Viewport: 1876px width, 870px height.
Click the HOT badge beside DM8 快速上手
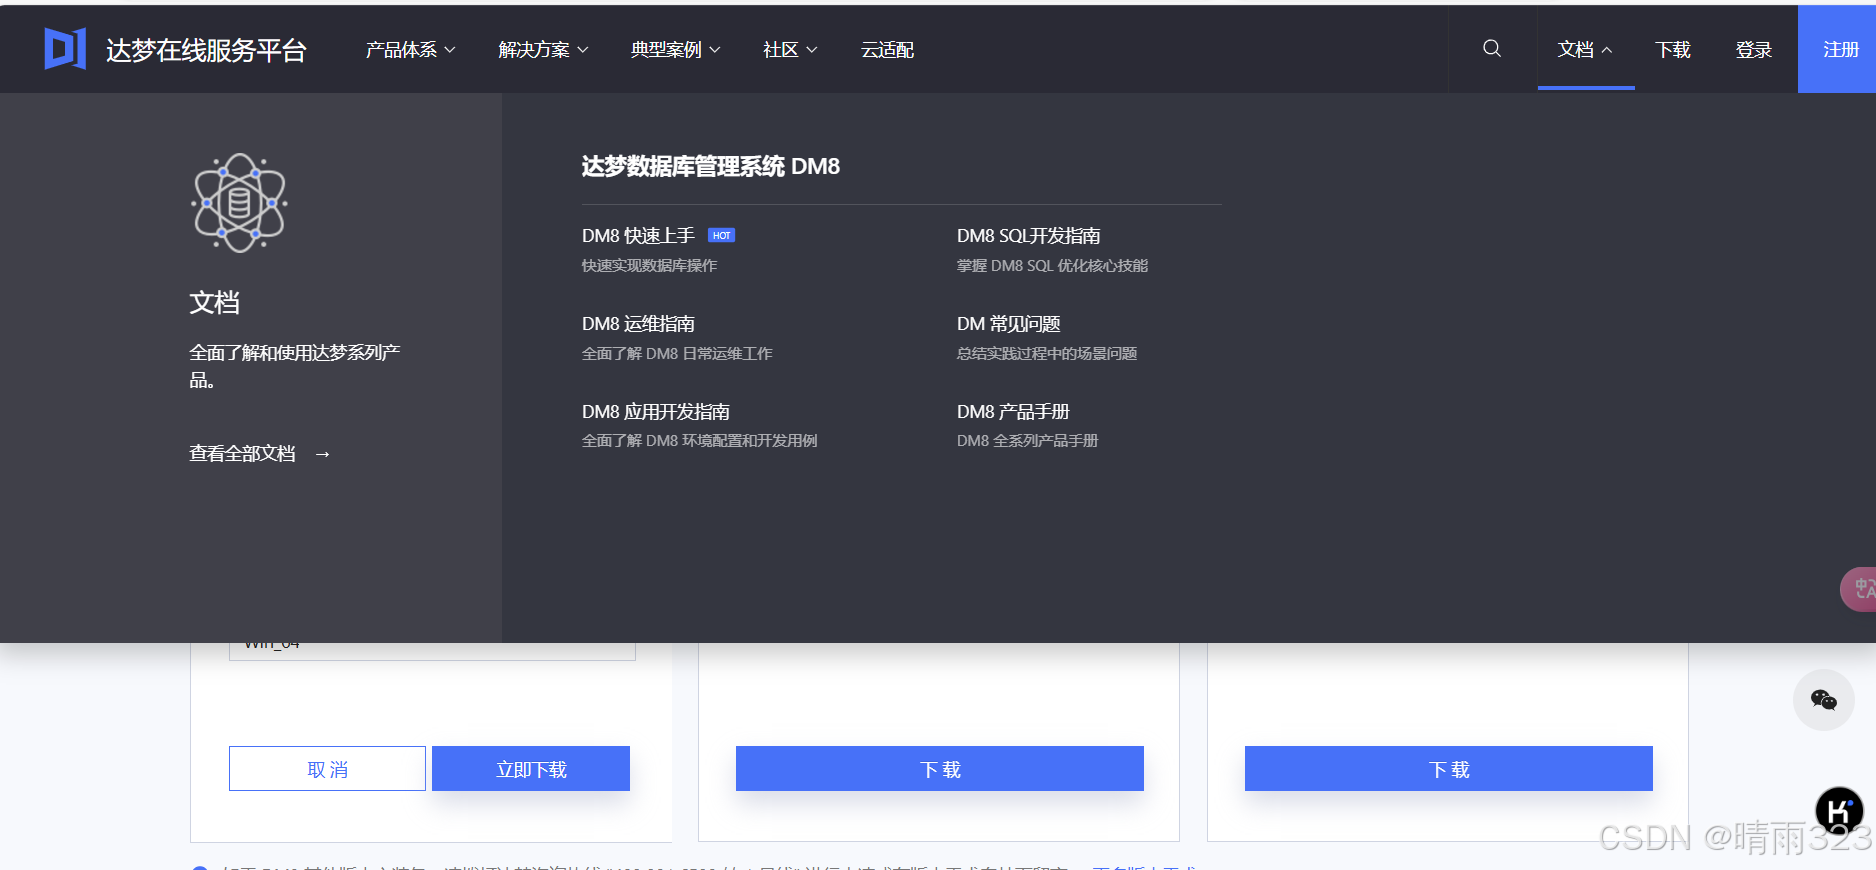pyautogui.click(x=721, y=236)
